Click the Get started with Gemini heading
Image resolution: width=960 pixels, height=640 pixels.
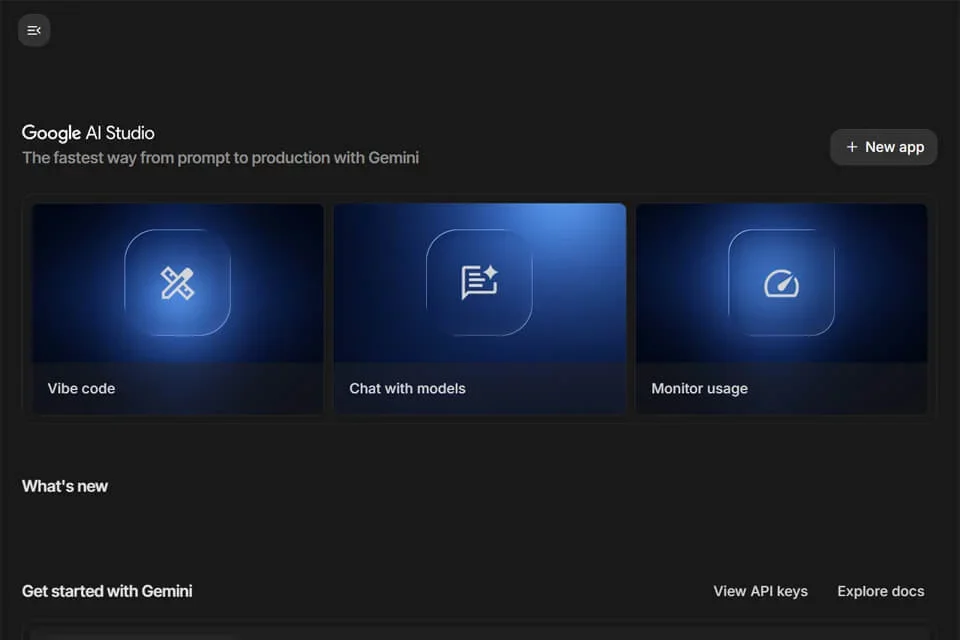107,591
